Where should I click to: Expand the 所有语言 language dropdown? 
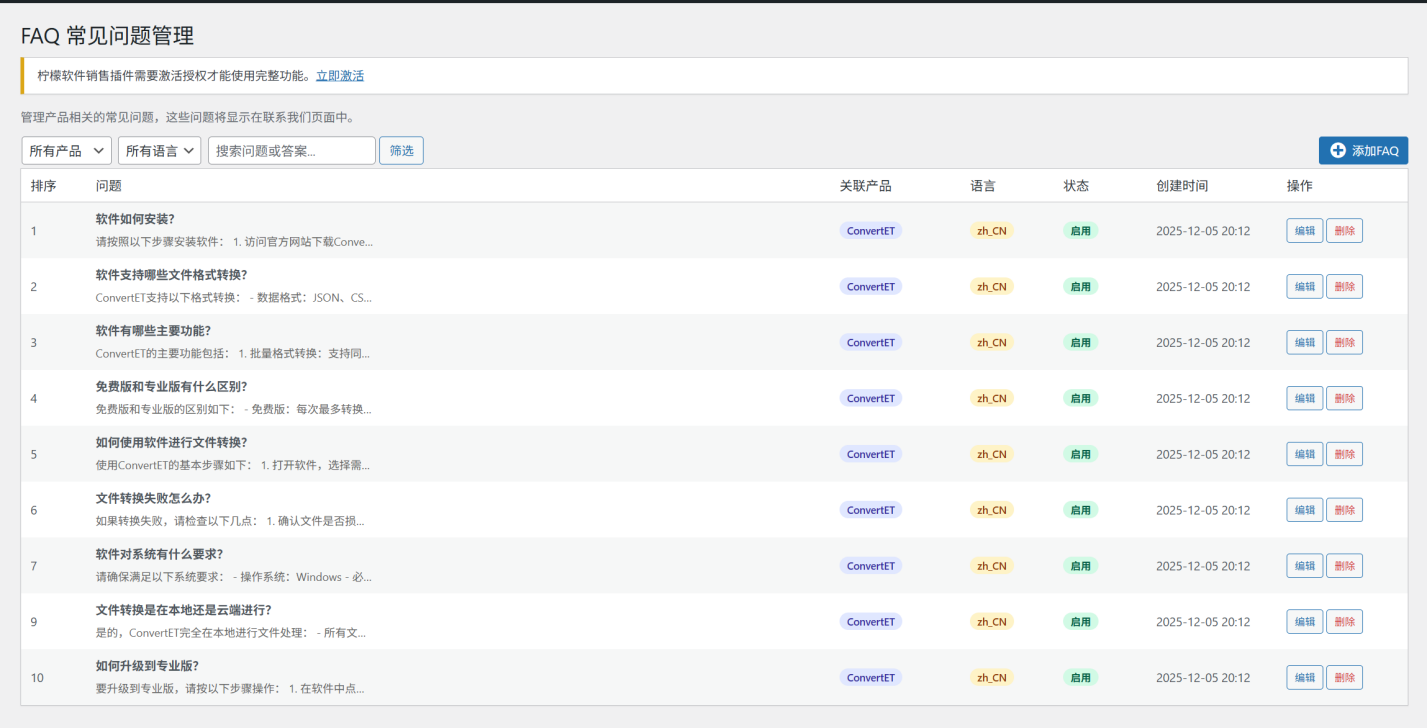coord(159,151)
